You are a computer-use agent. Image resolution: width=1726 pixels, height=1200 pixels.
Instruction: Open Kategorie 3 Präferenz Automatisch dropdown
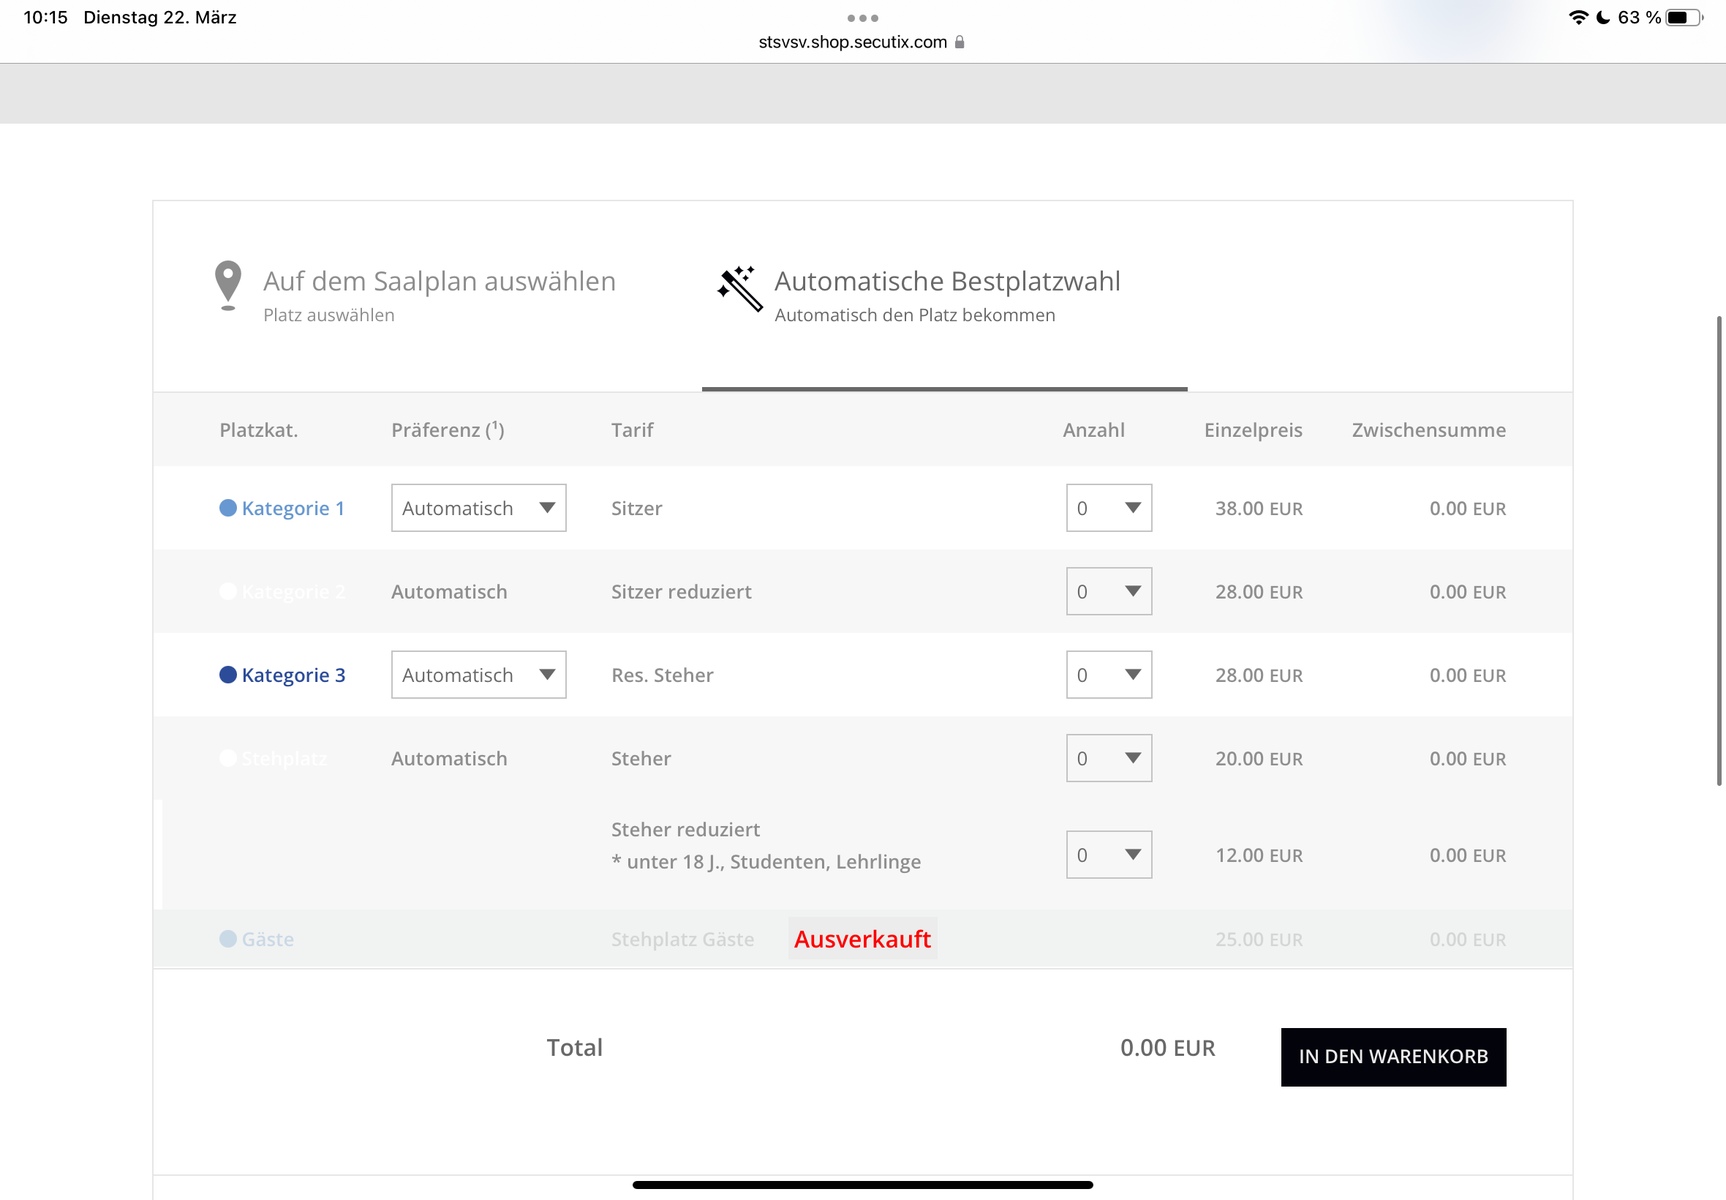(478, 675)
